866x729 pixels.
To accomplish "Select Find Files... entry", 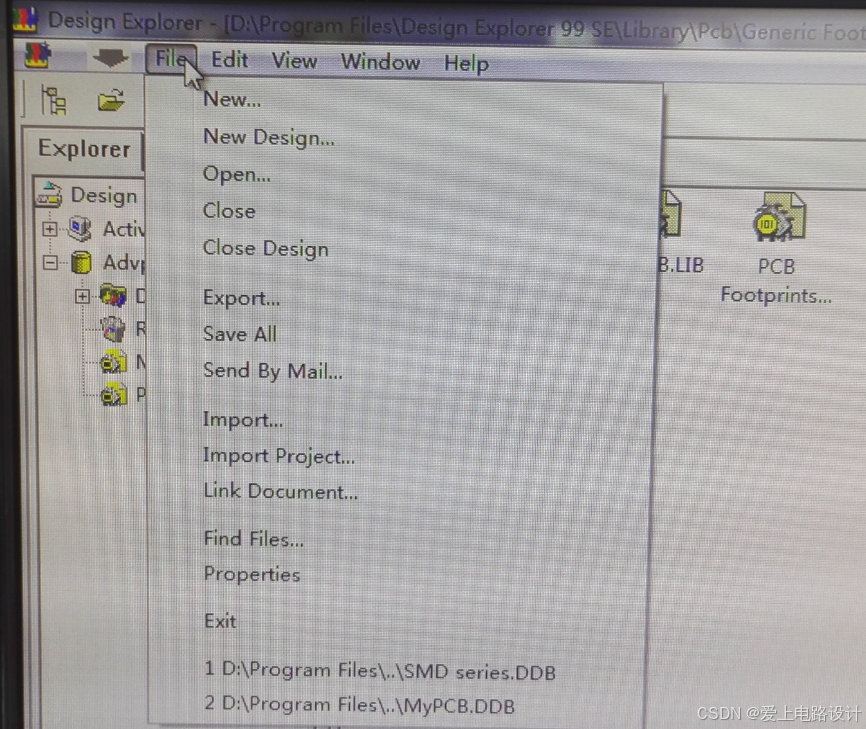I will (254, 538).
